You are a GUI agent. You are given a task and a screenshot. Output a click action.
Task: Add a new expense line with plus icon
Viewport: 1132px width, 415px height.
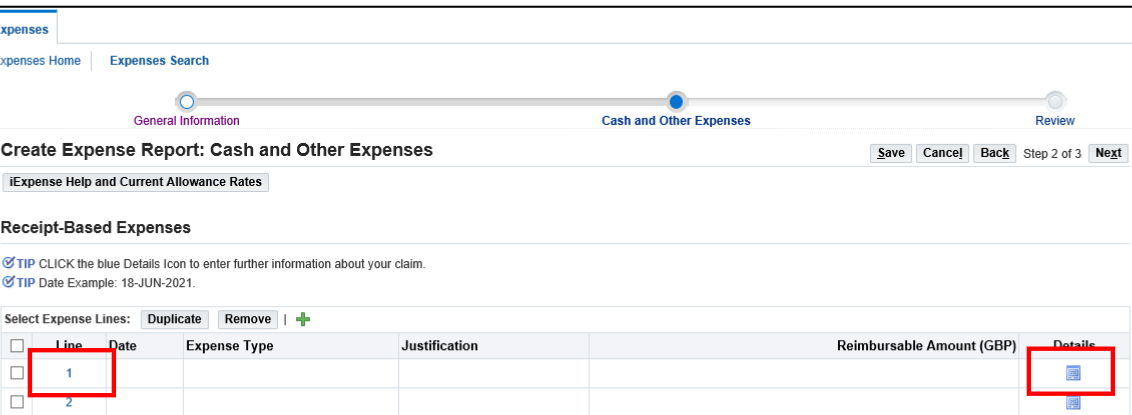(303, 319)
